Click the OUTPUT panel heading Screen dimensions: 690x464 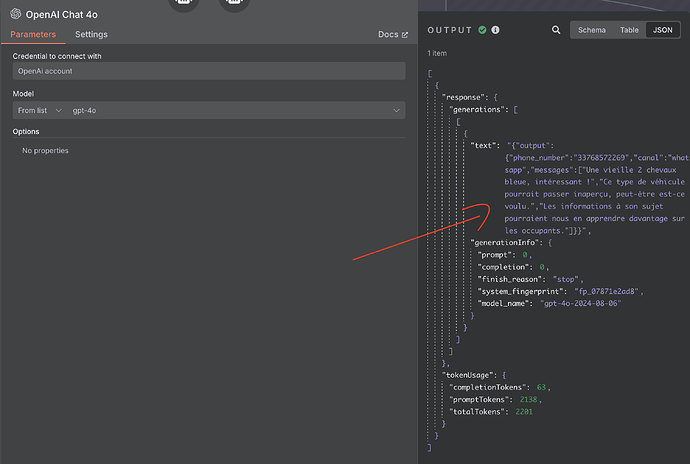pyautogui.click(x=449, y=30)
